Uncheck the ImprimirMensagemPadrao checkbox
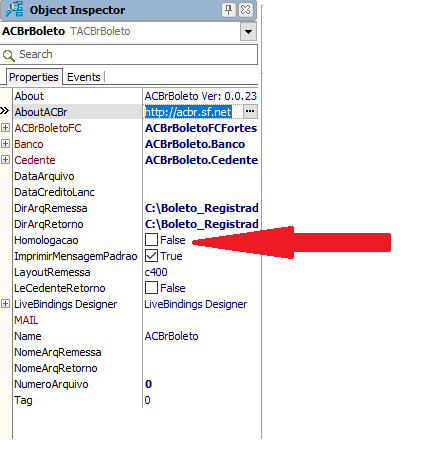 [151, 256]
